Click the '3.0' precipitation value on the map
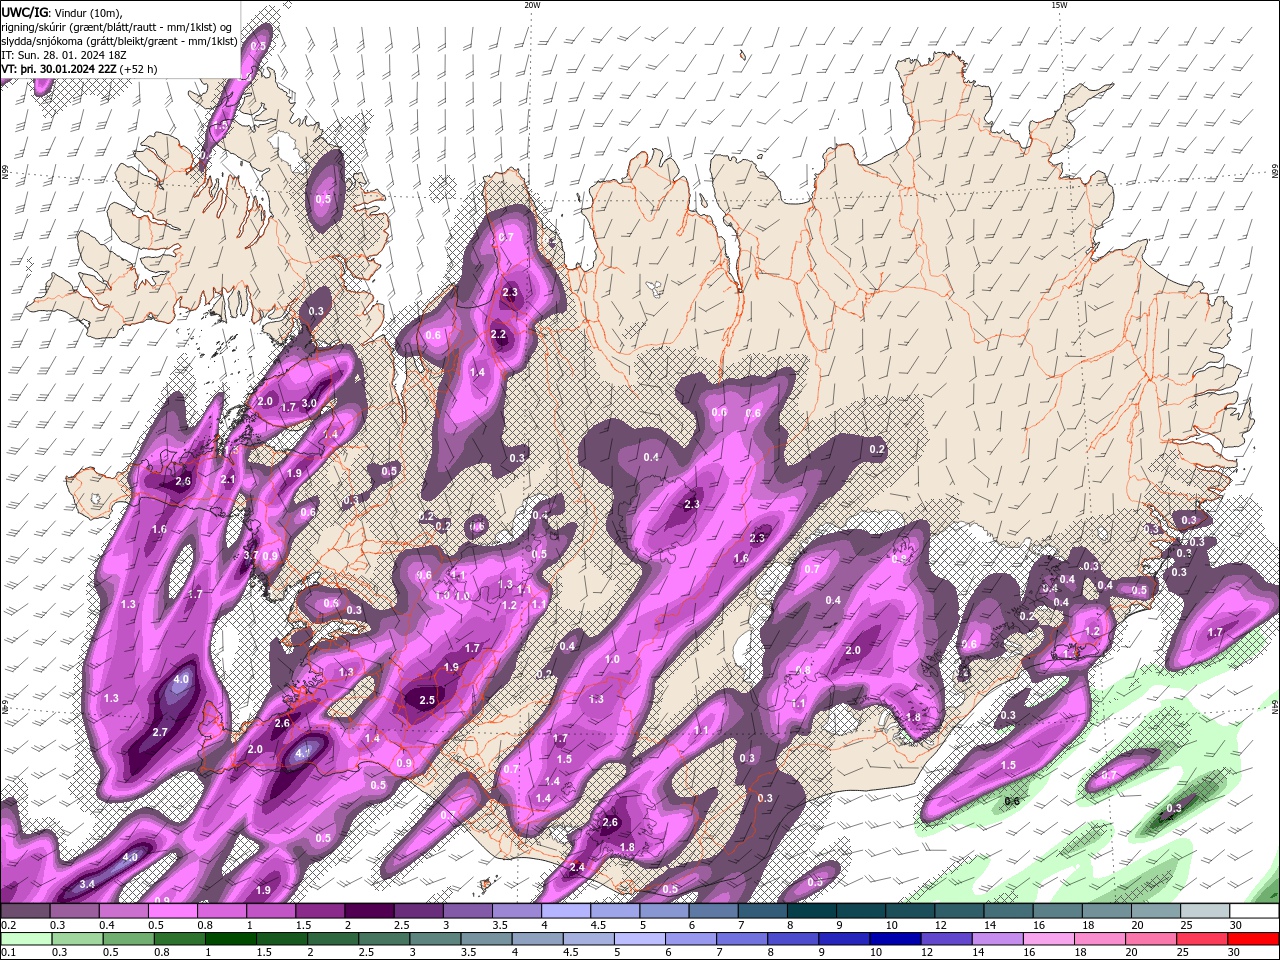The height and width of the screenshot is (960, 1280). point(309,403)
